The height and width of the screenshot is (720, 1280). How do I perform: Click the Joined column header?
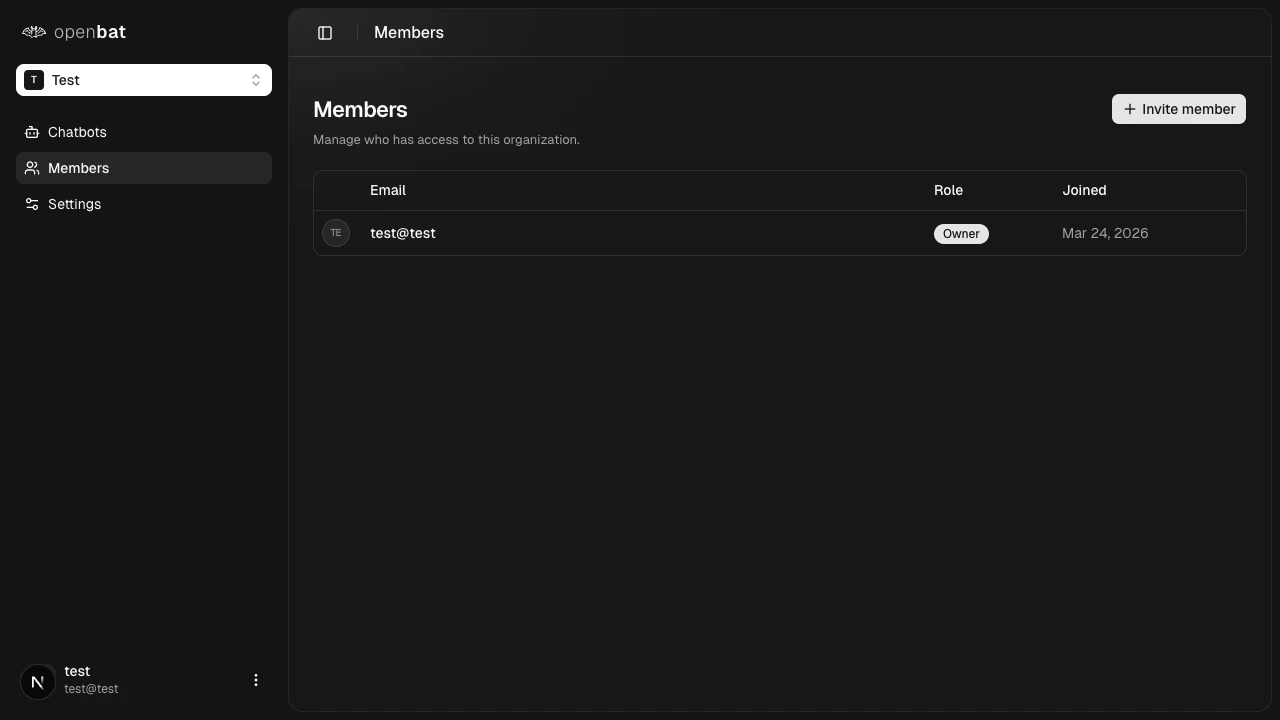coord(1084,190)
